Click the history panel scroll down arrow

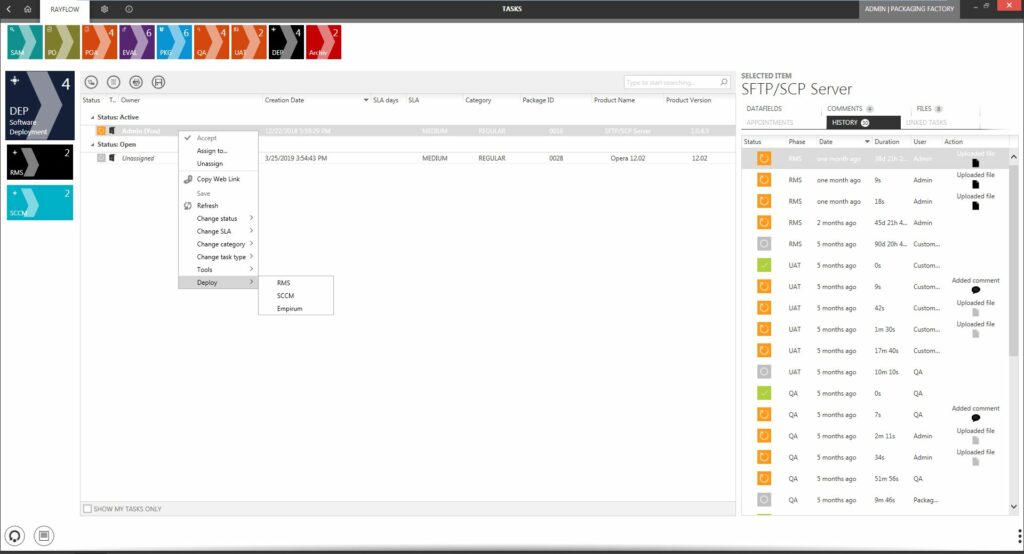(1014, 506)
